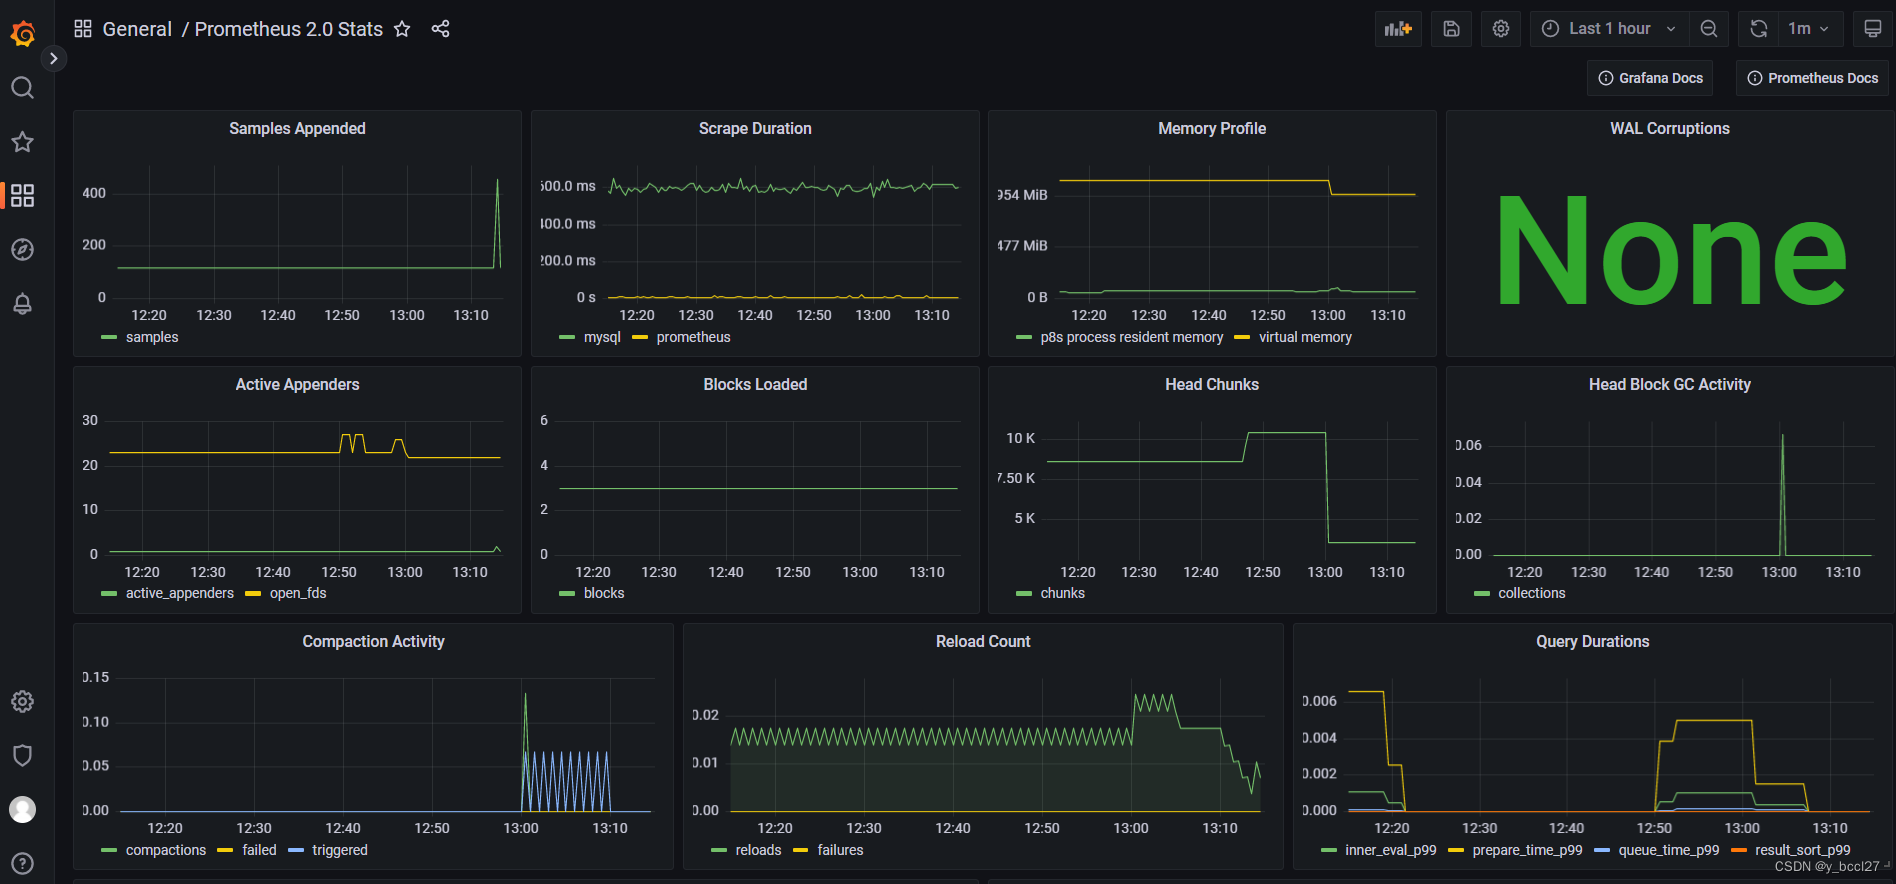Open the Active Appenders panel menu
Screen dimensions: 1896x884
(x=297, y=384)
